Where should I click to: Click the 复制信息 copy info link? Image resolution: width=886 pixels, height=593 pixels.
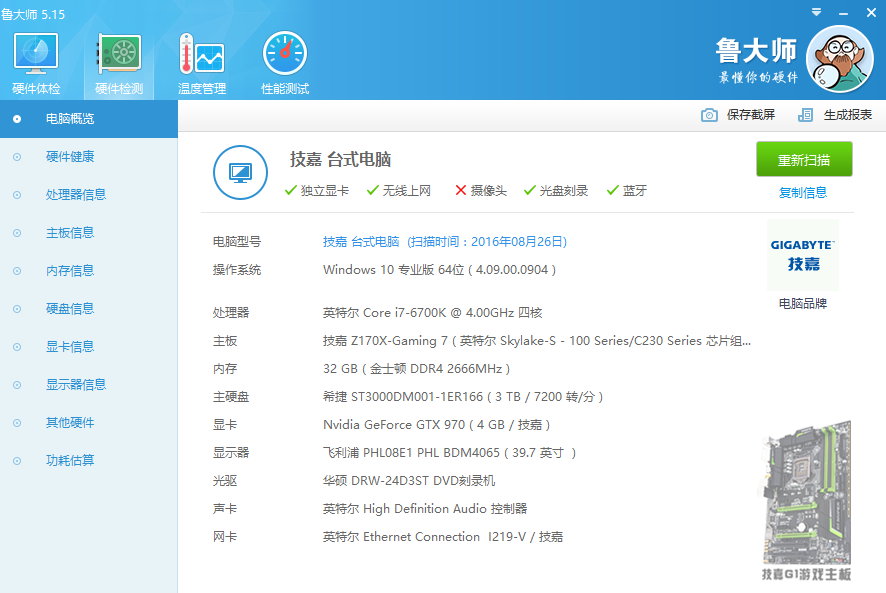(802, 193)
